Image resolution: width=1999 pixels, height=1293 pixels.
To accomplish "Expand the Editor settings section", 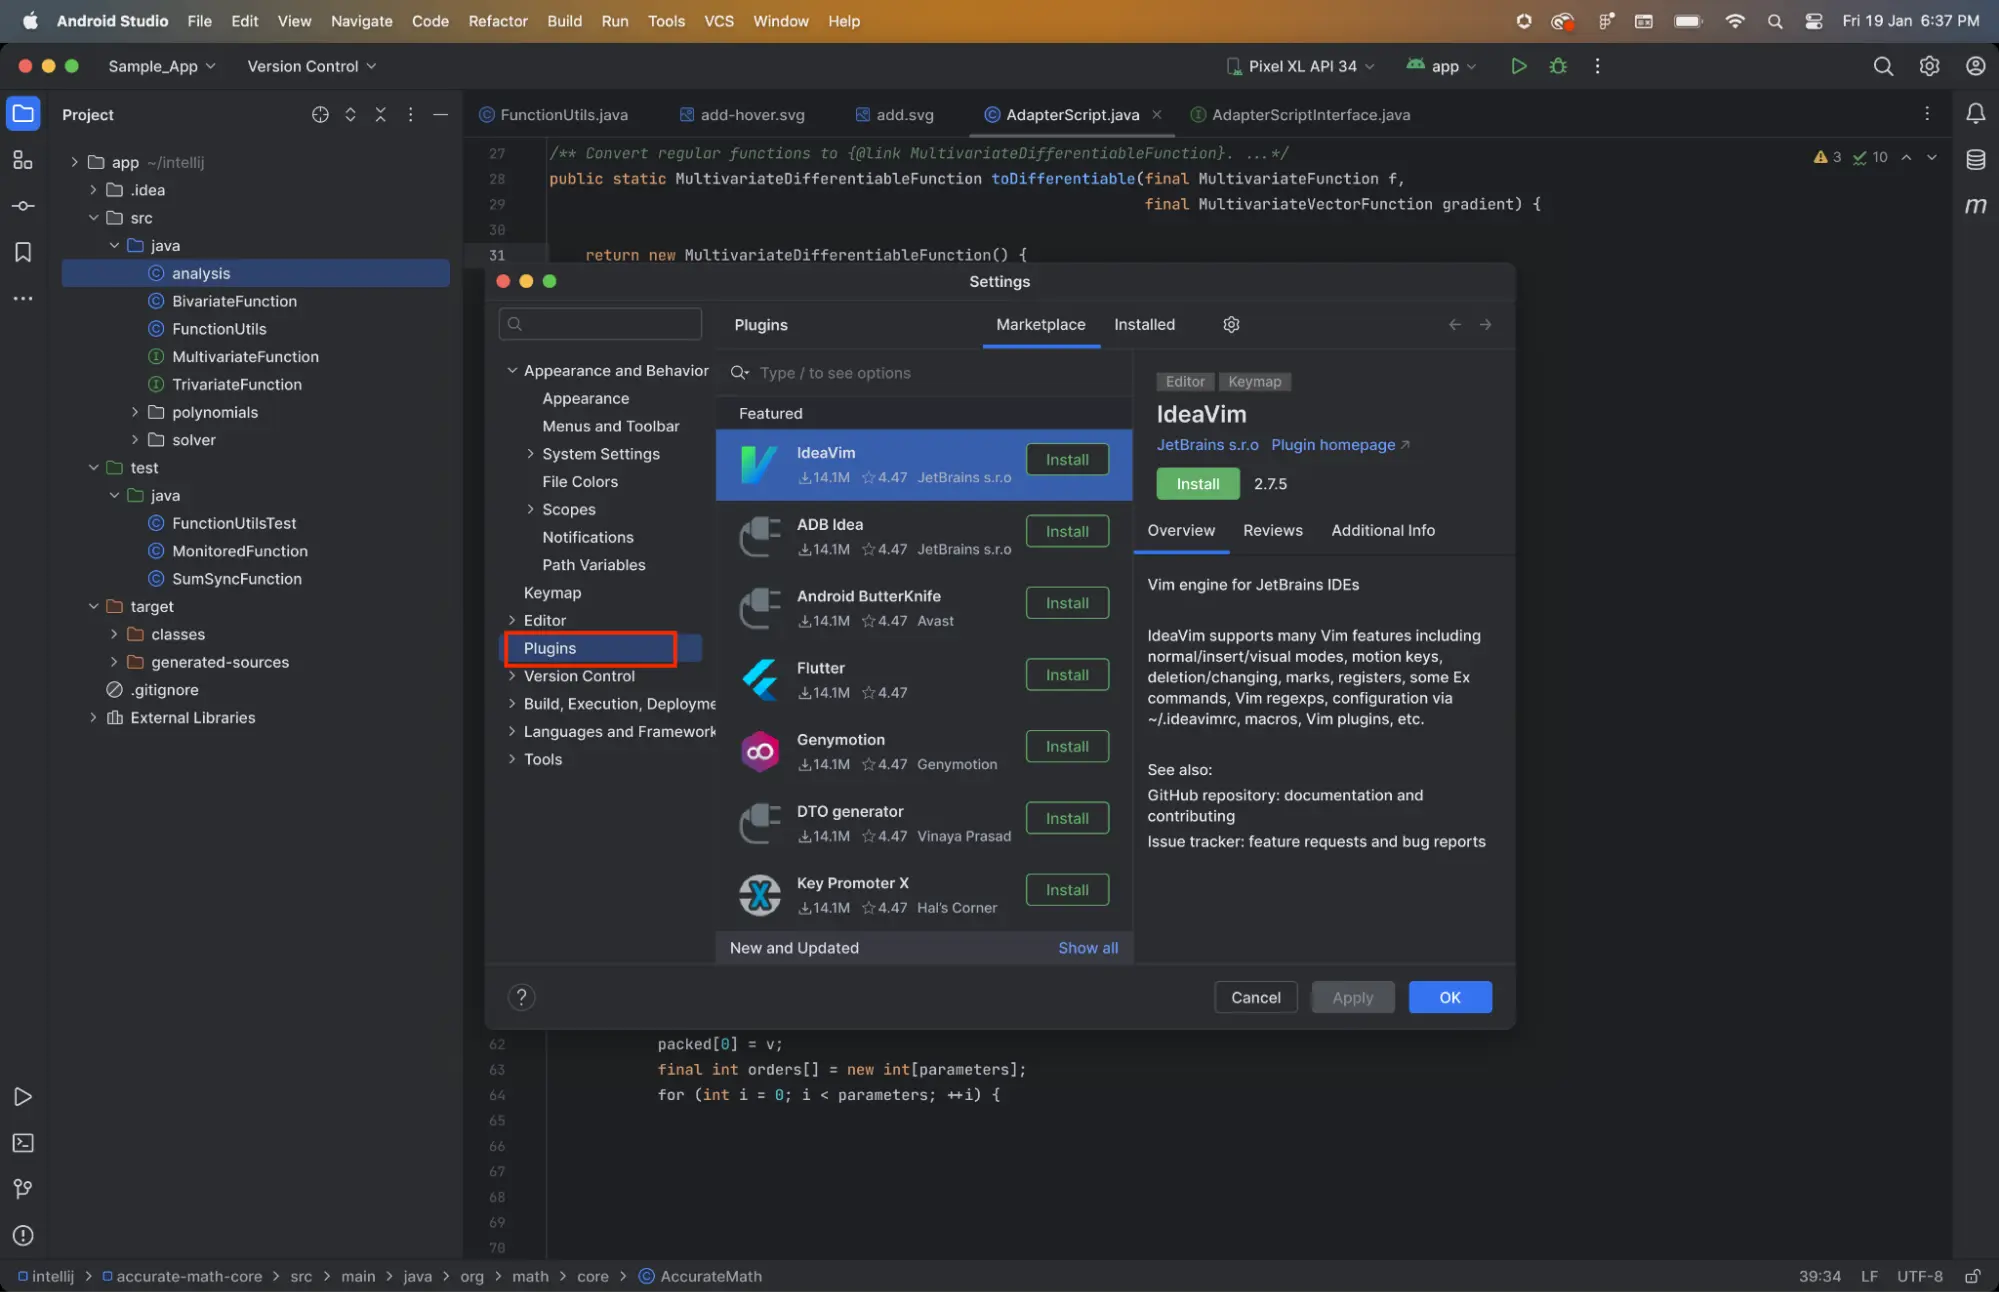I will coord(512,620).
